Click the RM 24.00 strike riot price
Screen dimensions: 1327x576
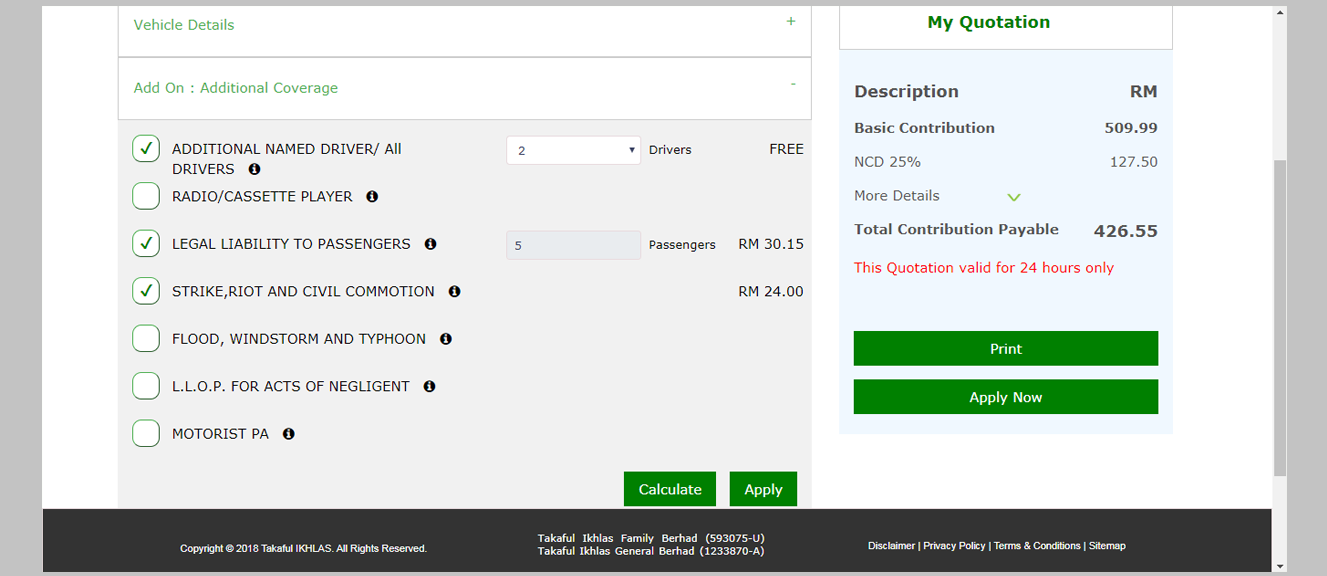point(771,292)
